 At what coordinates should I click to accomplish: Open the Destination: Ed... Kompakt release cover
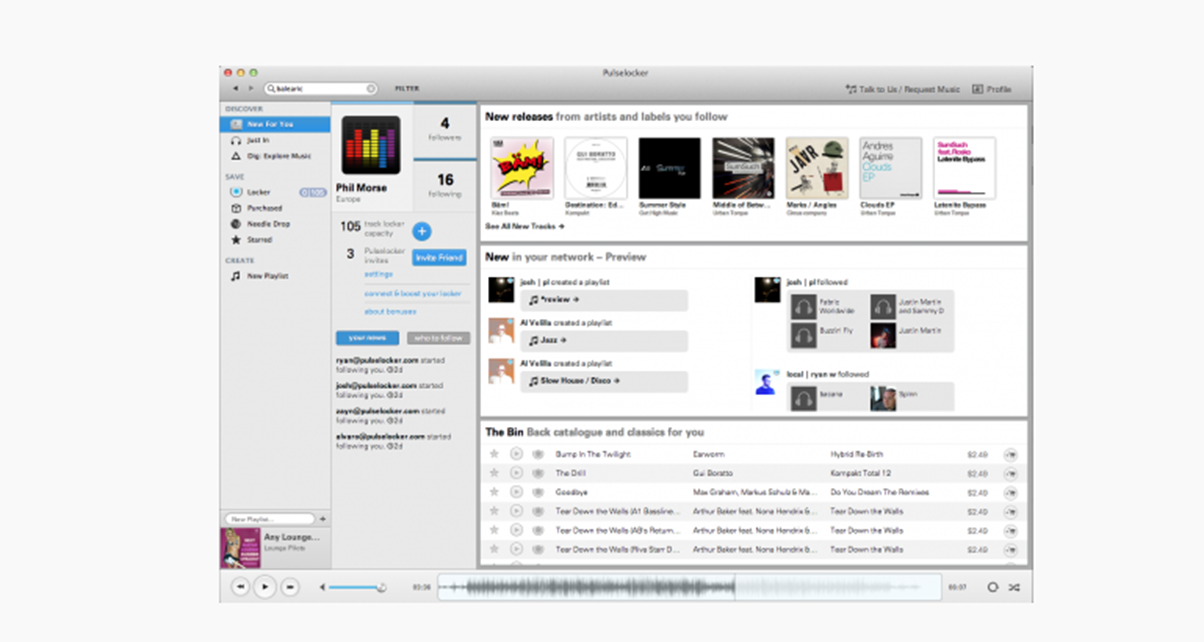coord(596,168)
